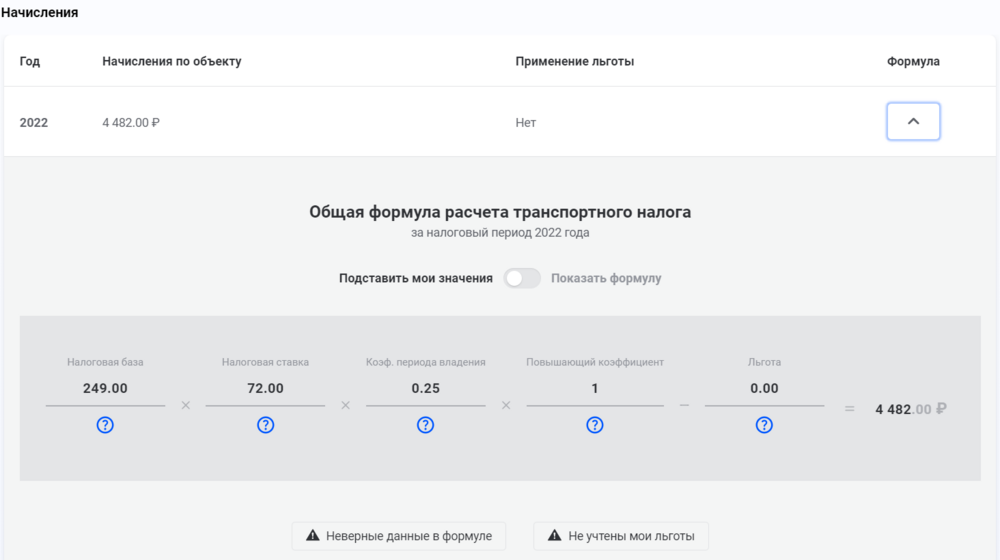This screenshot has height=560, width=1000.
Task: Open help icon under Льгота
Action: pyautogui.click(x=764, y=425)
